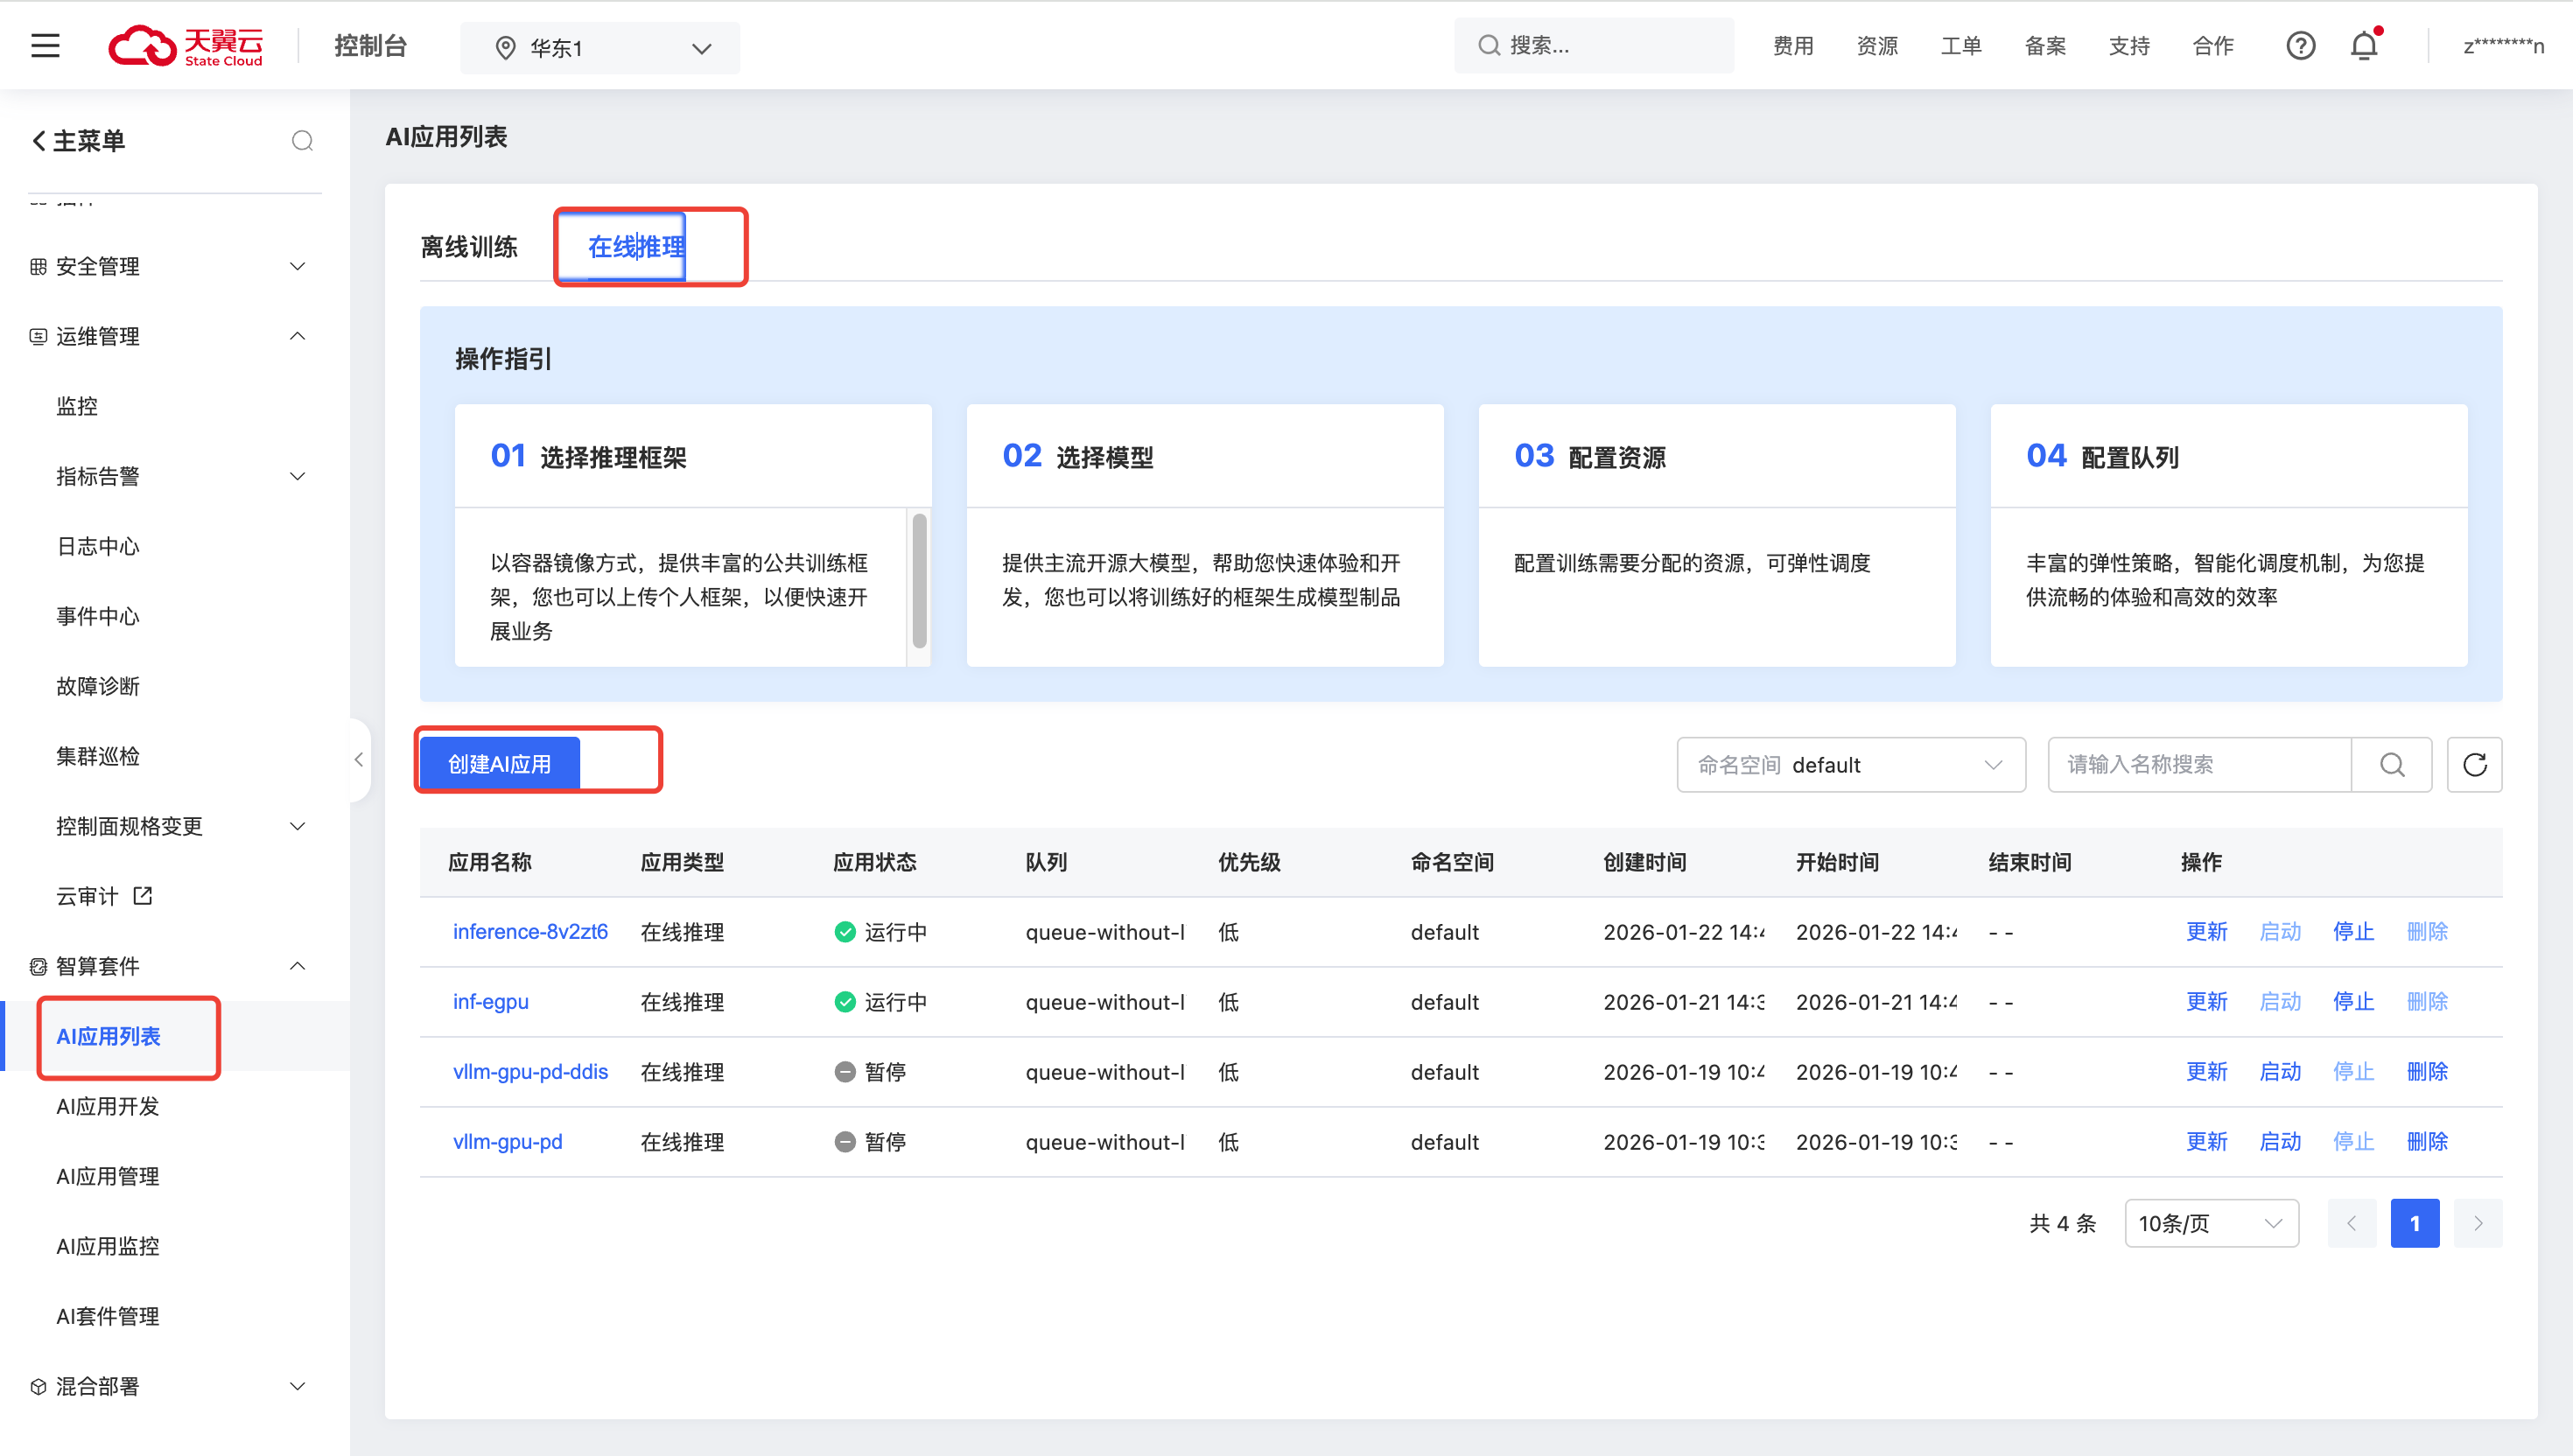The width and height of the screenshot is (2573, 1456).
Task: Collapse sidebar with the arrow handle
Action: (x=359, y=760)
